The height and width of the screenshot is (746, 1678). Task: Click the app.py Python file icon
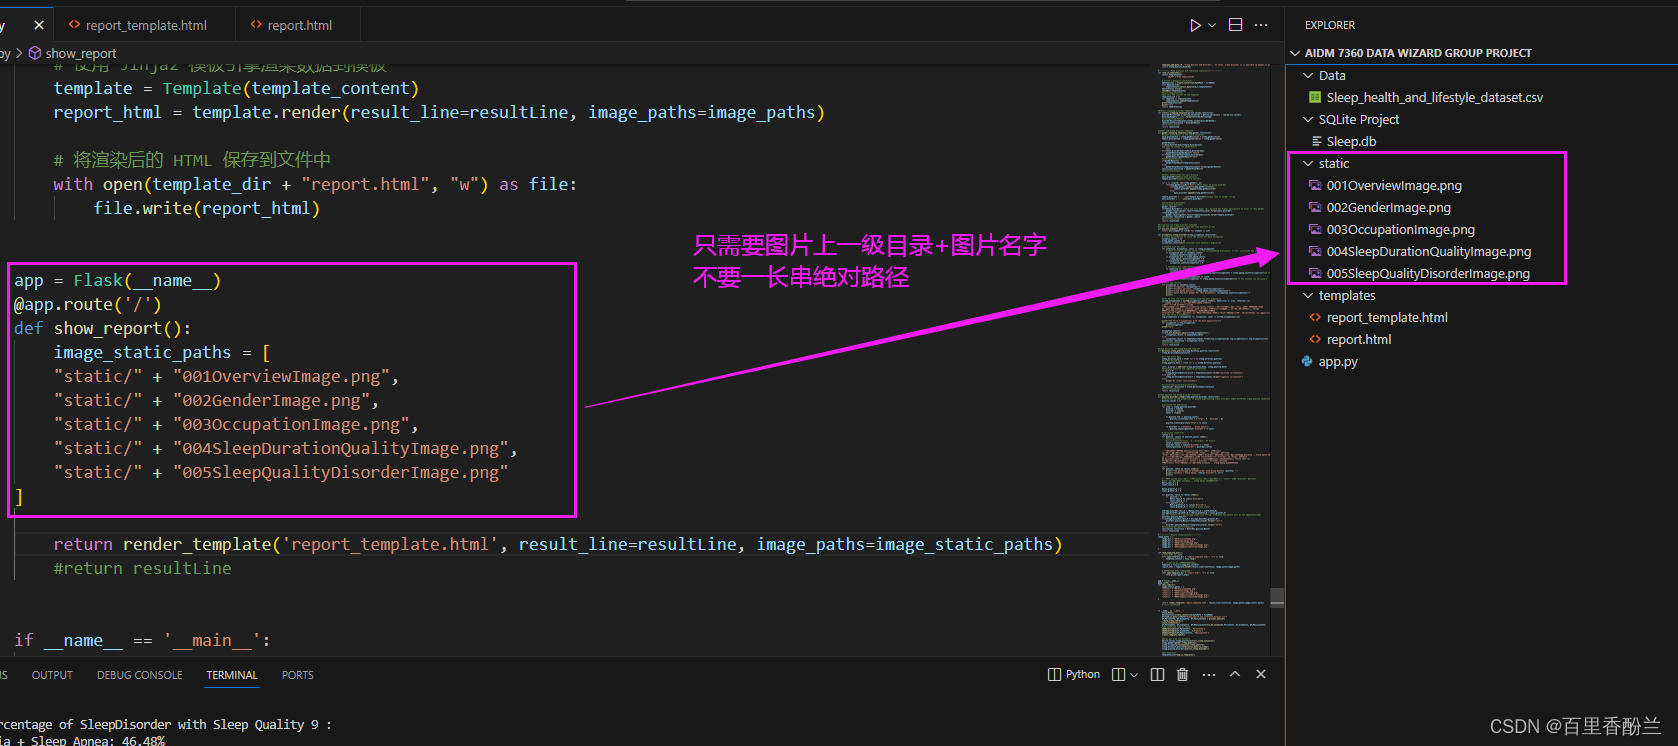(x=1307, y=361)
